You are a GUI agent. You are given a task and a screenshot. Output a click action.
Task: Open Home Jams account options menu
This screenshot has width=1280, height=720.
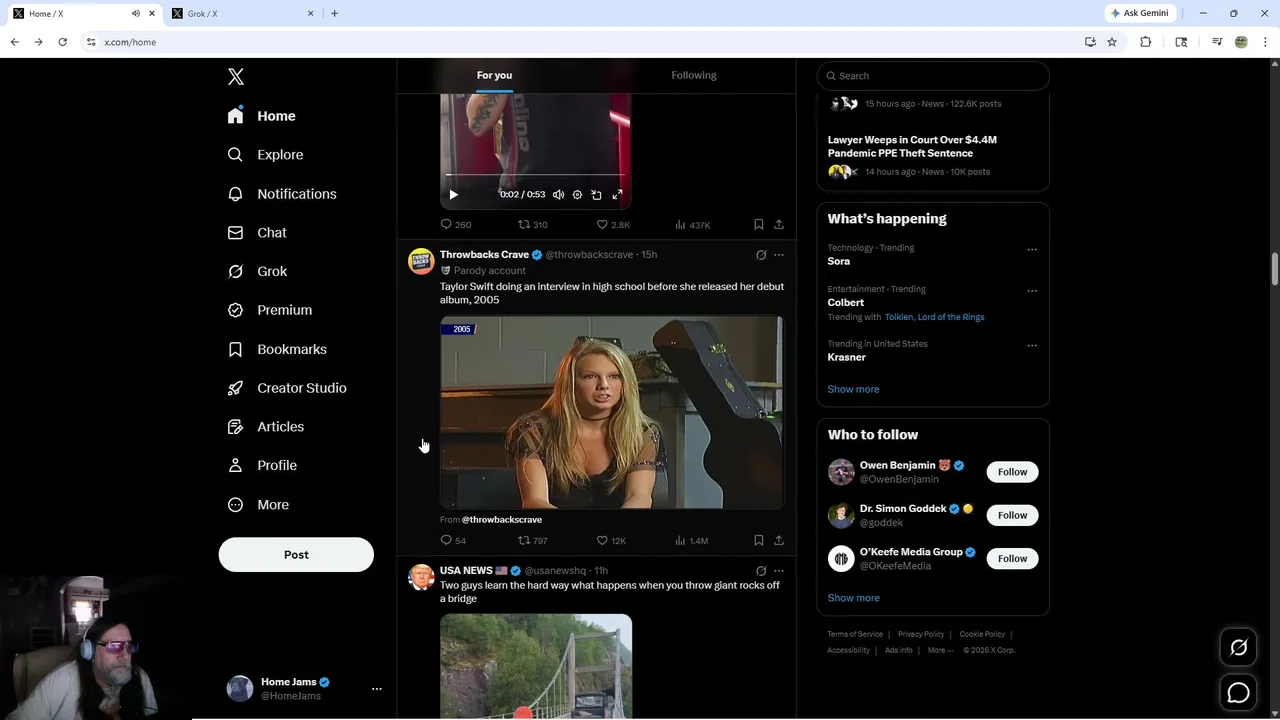tap(377, 689)
